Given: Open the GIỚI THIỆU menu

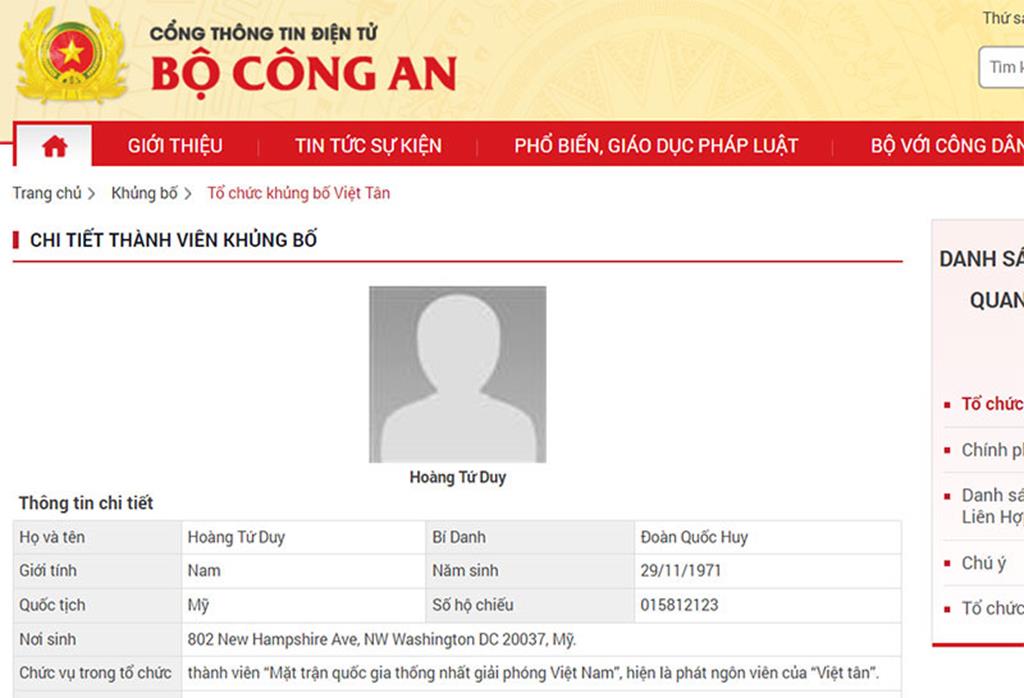Looking at the screenshot, I should (175, 146).
